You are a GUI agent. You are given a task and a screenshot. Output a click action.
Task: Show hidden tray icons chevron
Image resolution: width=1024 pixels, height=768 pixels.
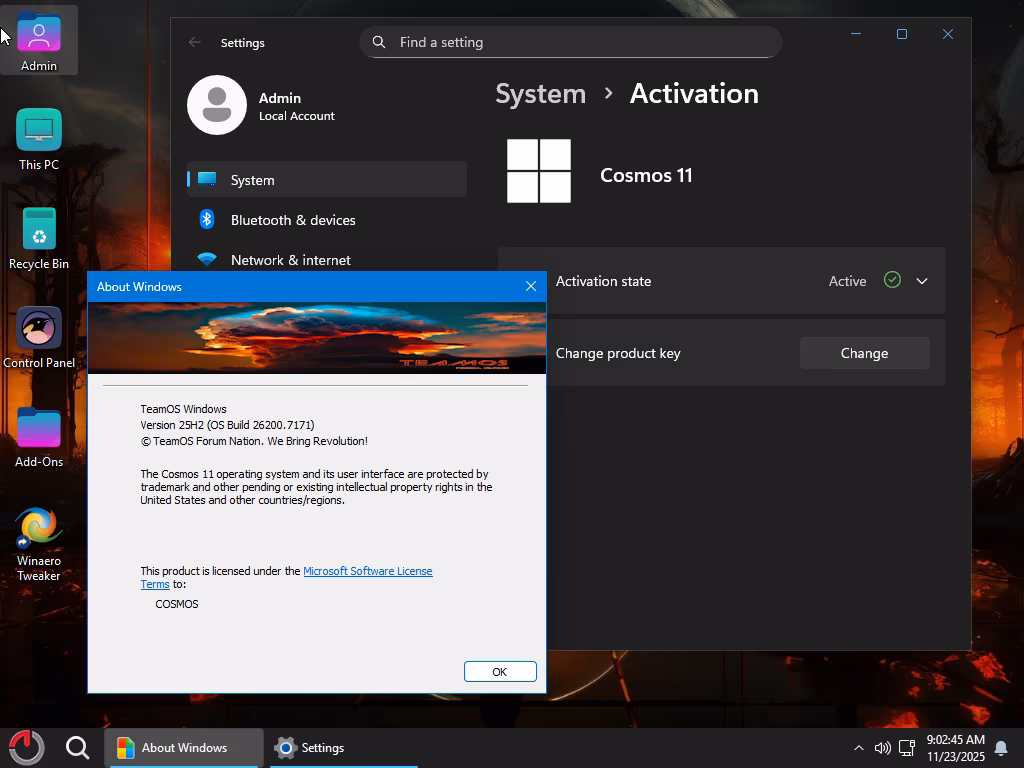pos(858,748)
